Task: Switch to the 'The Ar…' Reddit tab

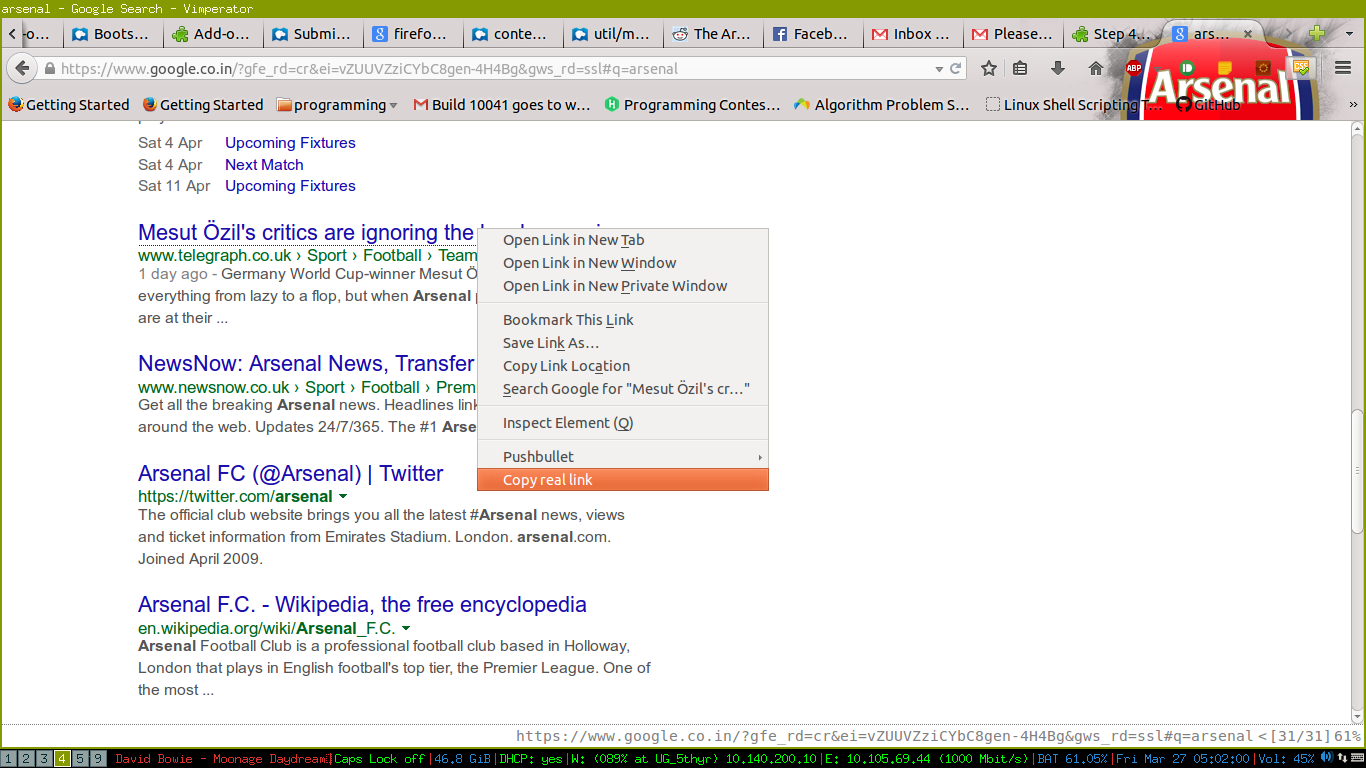Action: 712,33
